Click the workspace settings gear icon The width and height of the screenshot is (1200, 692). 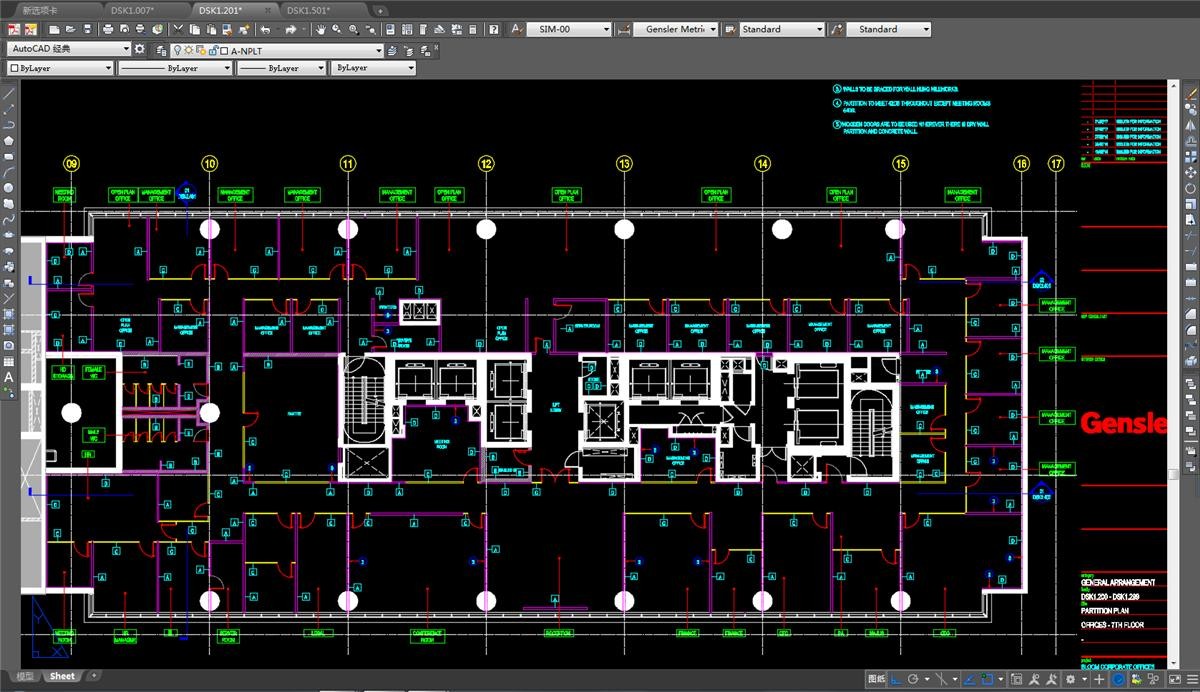(140, 49)
